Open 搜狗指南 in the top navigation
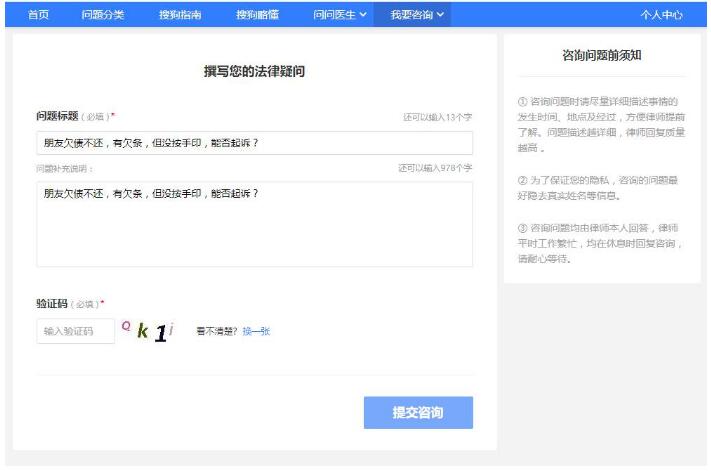The width and height of the screenshot is (711, 473). (180, 15)
